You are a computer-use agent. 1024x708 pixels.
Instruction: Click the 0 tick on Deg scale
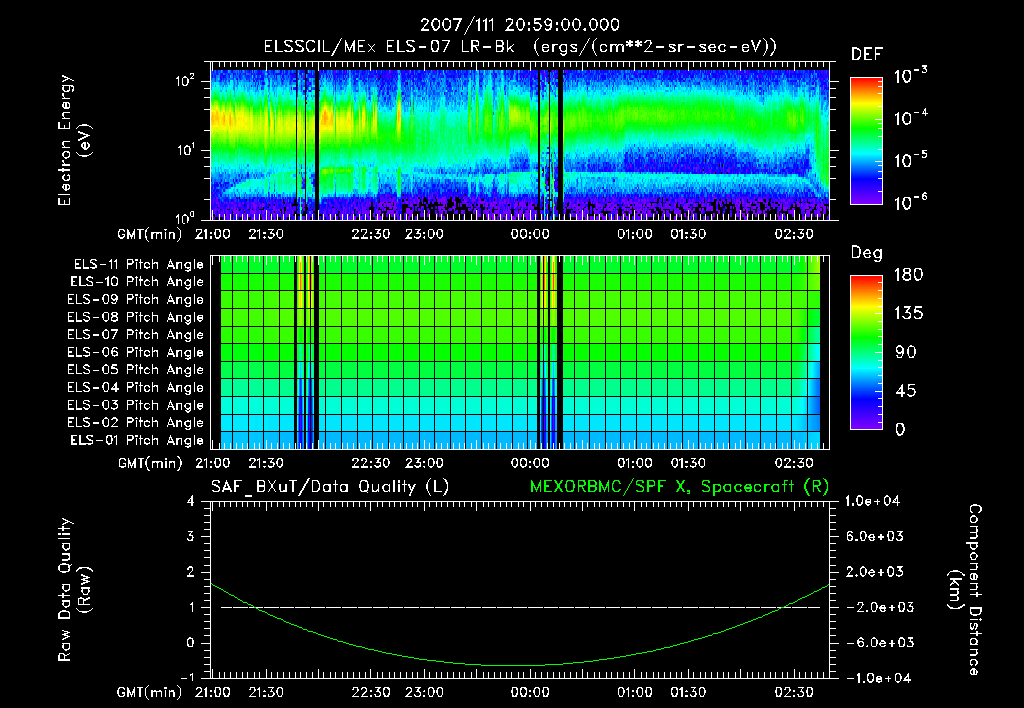[x=900, y=430]
